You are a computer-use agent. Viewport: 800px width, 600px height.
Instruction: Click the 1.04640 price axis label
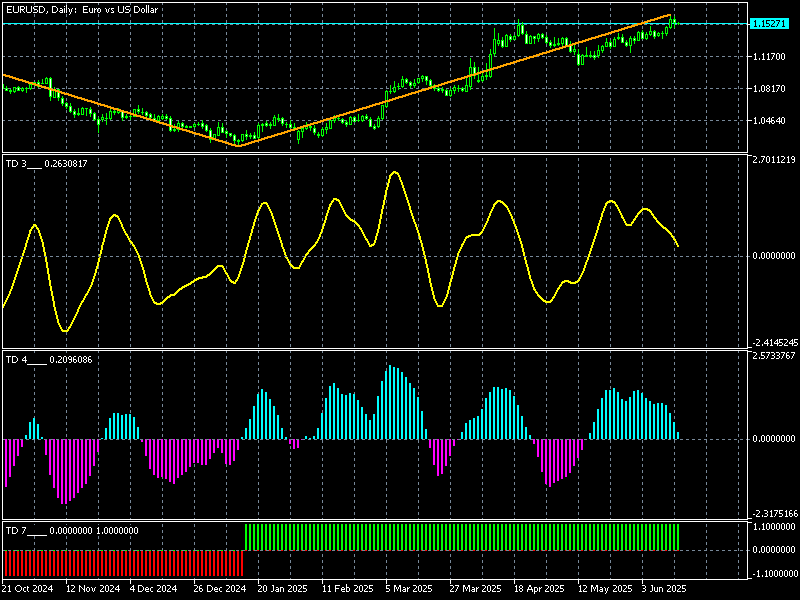coord(769,121)
